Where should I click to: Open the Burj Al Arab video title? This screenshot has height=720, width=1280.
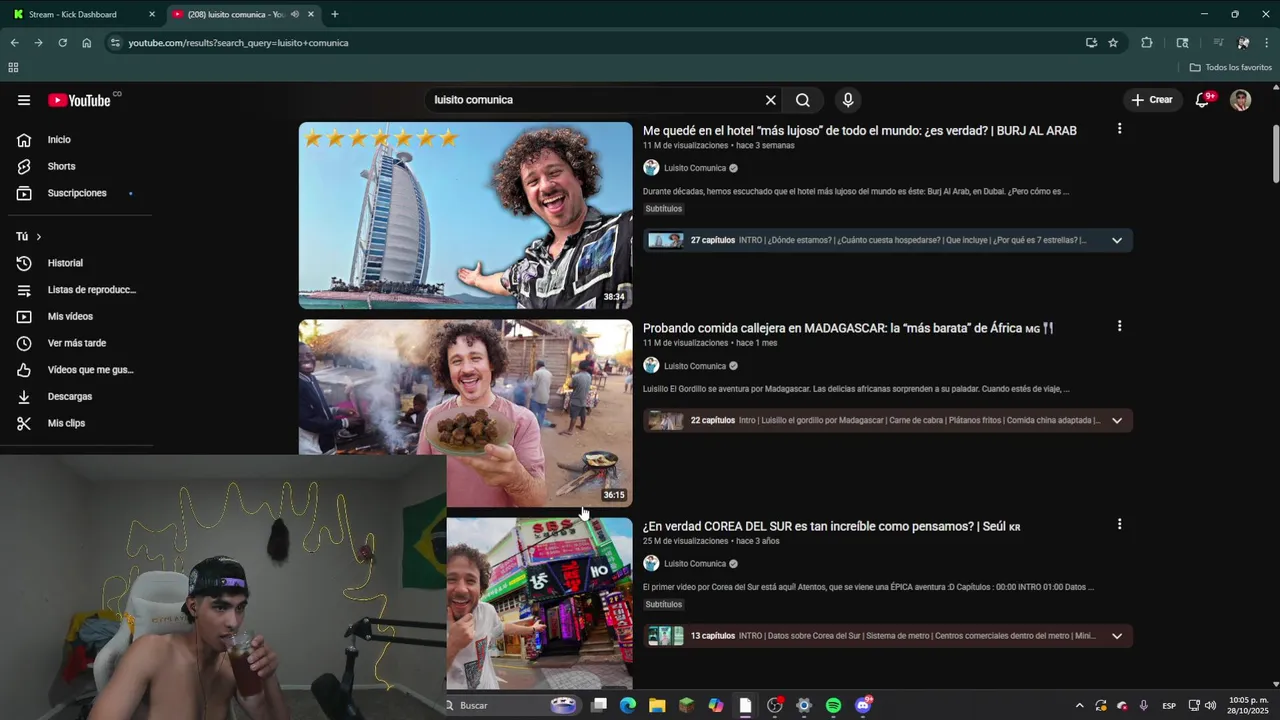[x=859, y=131]
